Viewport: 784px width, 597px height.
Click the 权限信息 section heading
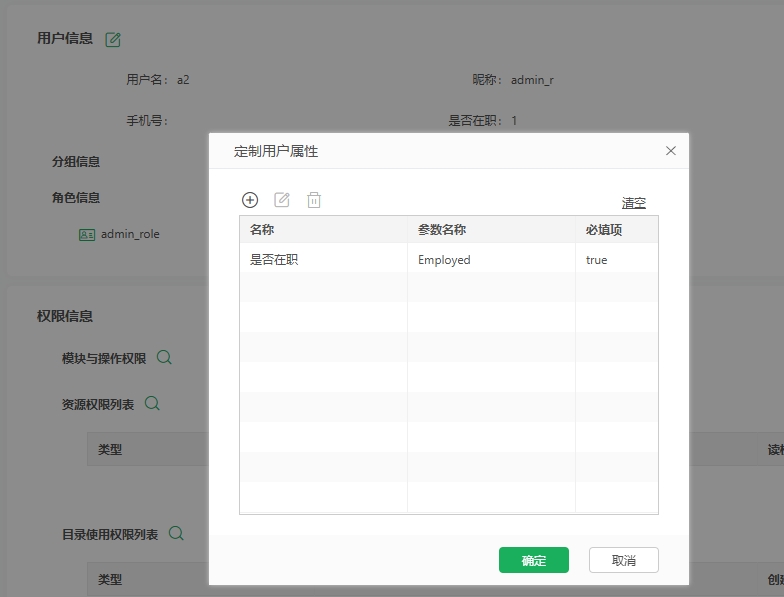tap(65, 316)
